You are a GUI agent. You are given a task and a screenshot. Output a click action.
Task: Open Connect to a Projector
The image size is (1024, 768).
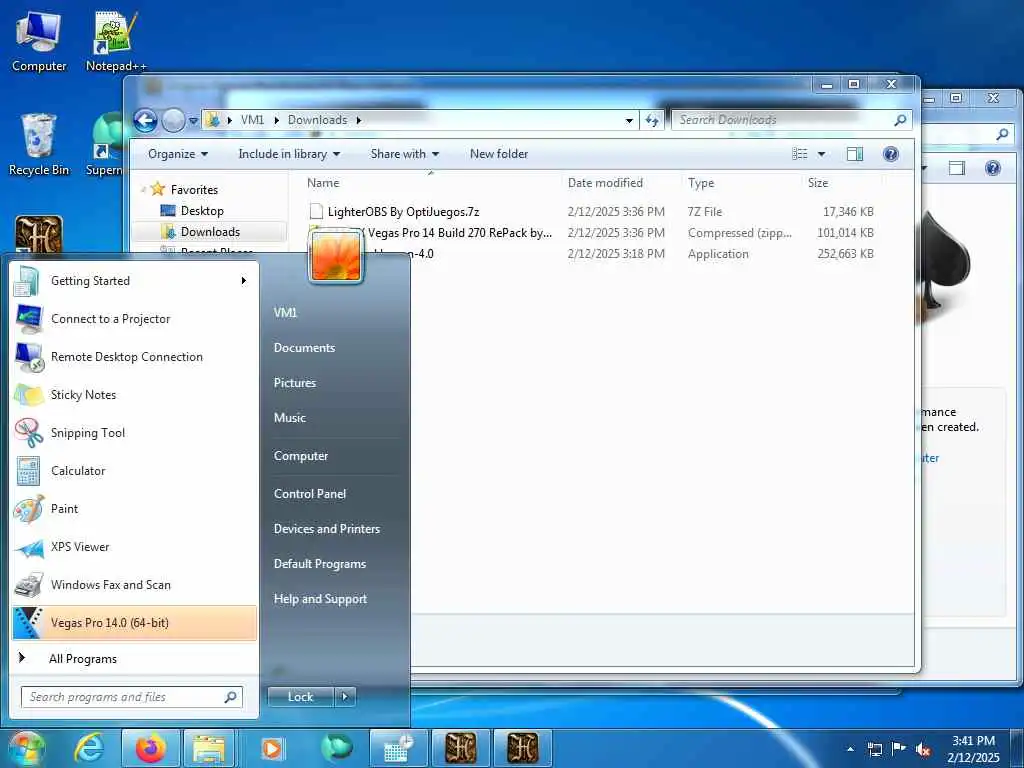tap(135, 319)
